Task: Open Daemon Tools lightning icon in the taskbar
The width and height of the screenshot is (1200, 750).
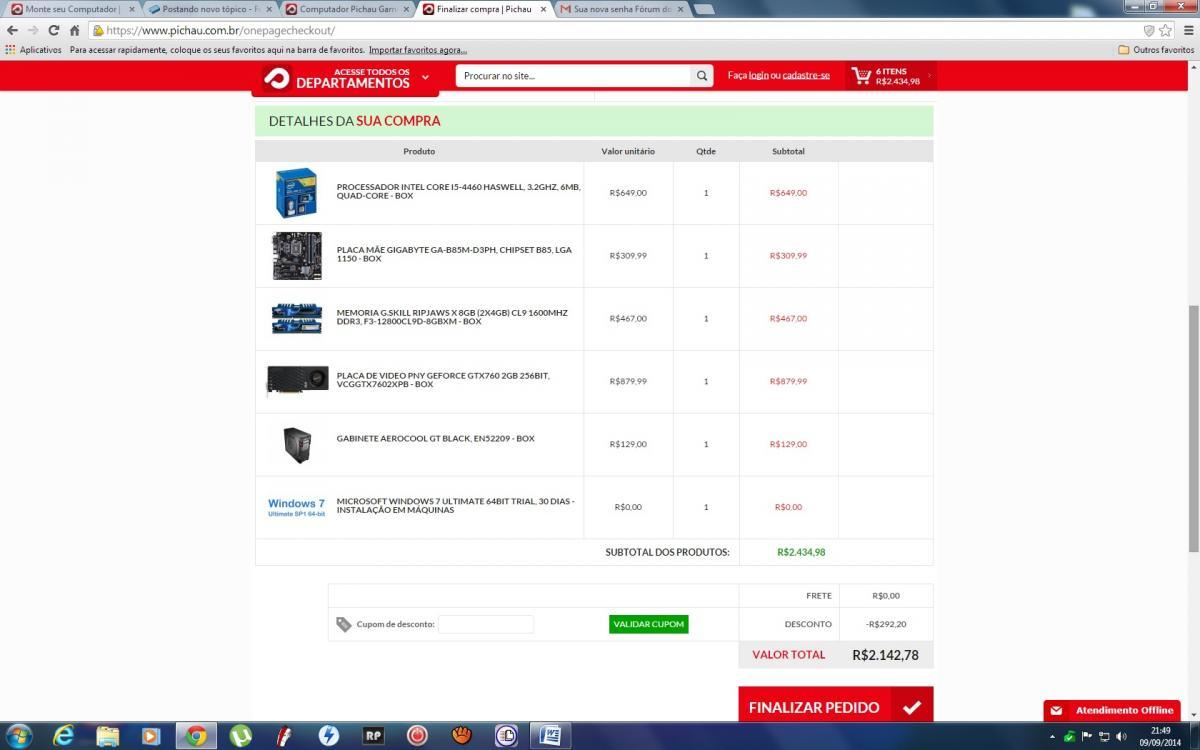Action: pyautogui.click(x=328, y=736)
